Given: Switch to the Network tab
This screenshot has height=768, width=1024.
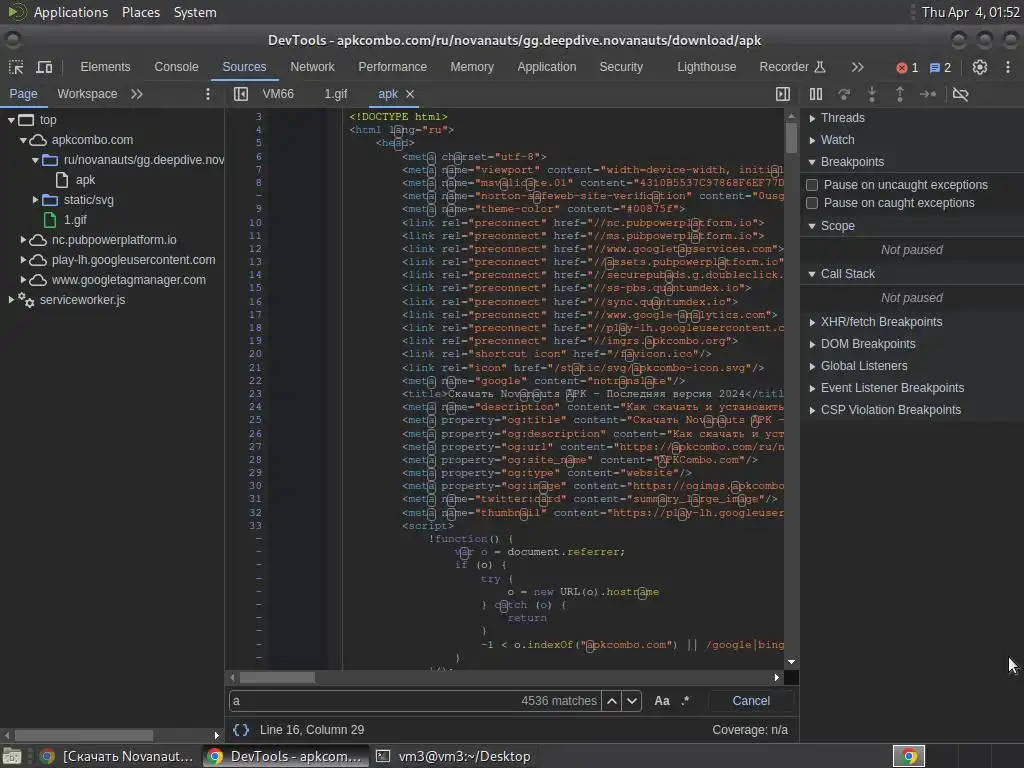Looking at the screenshot, I should (x=312, y=67).
